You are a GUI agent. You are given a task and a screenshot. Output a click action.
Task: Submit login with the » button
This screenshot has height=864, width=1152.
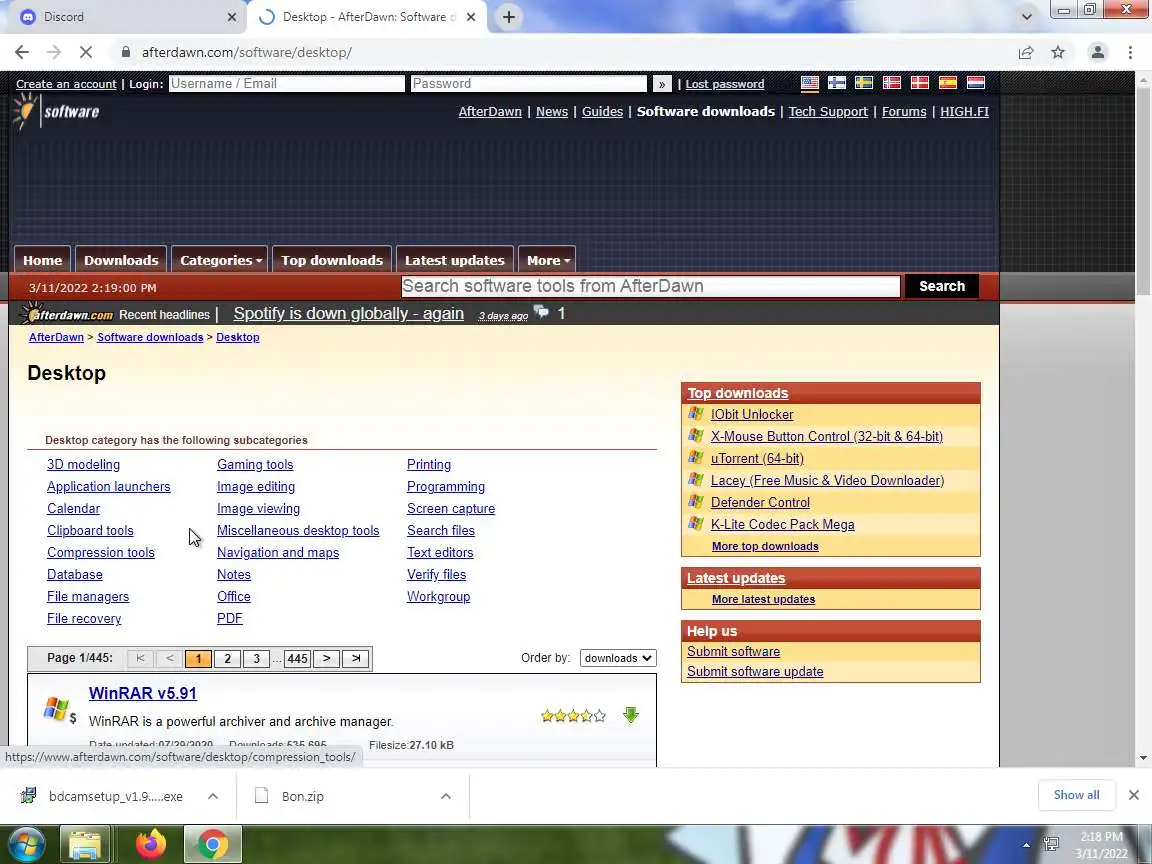(662, 84)
